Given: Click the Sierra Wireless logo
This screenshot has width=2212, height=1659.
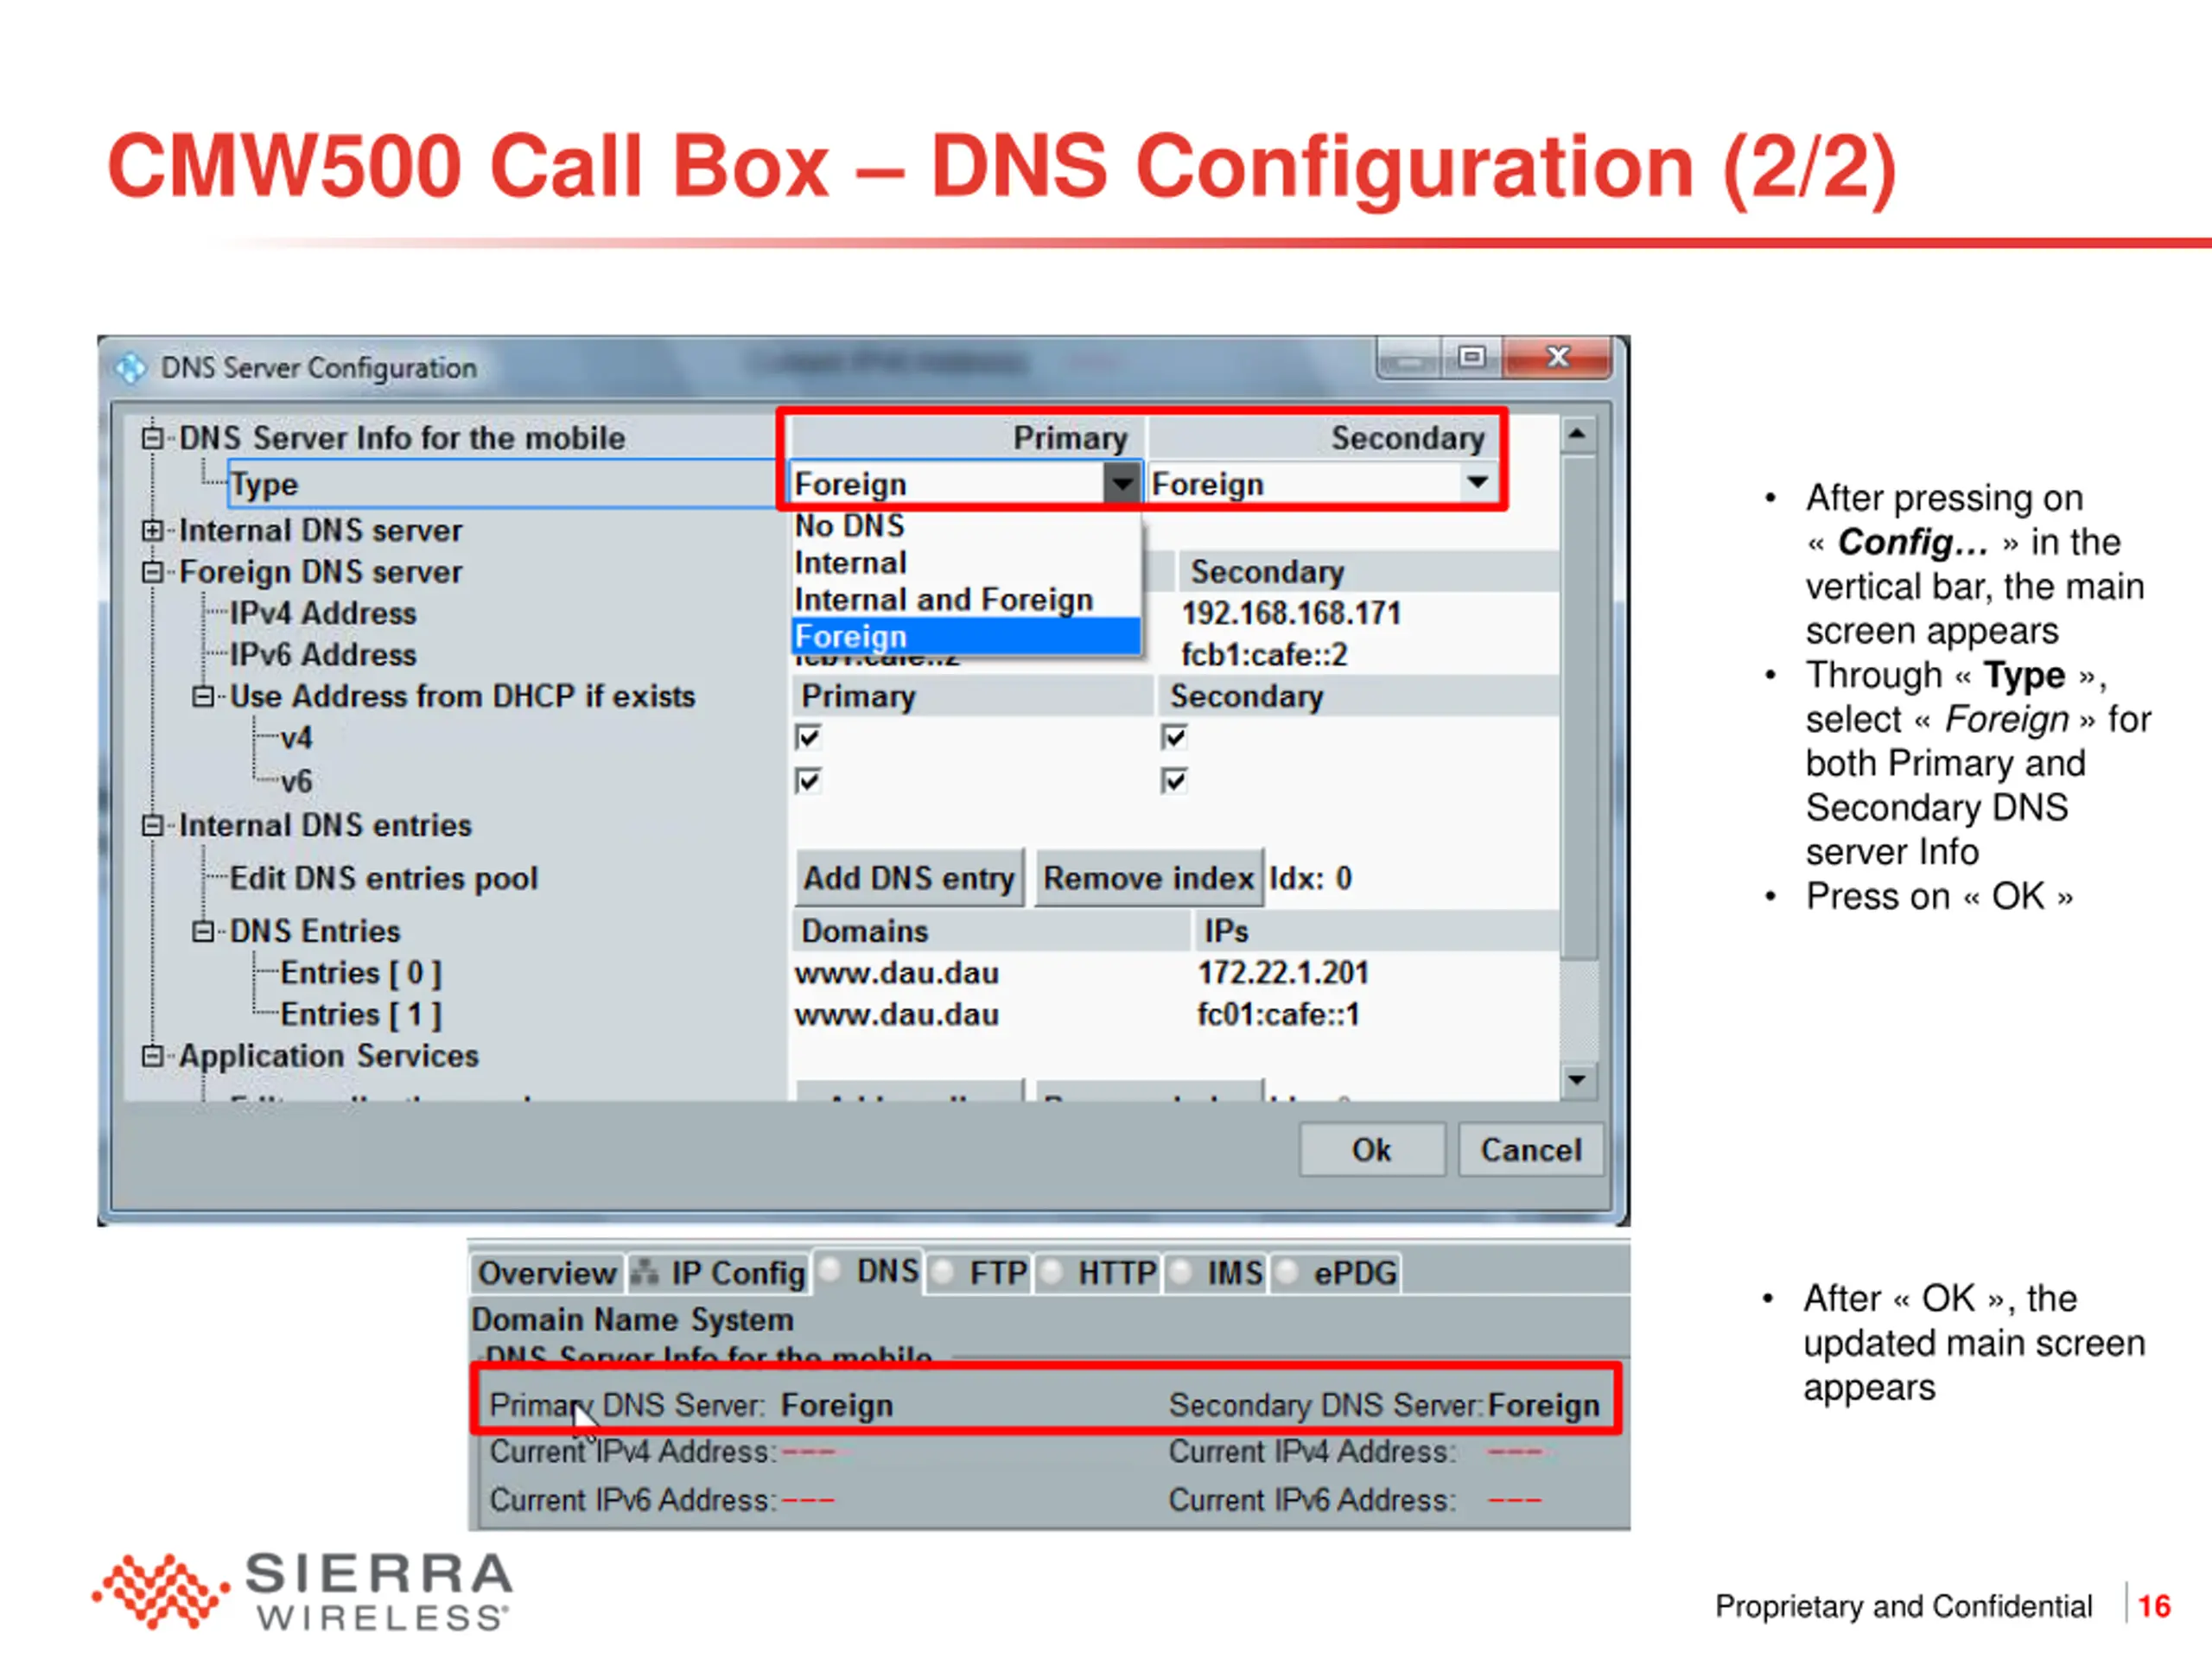Looking at the screenshot, I should click(302, 1589).
